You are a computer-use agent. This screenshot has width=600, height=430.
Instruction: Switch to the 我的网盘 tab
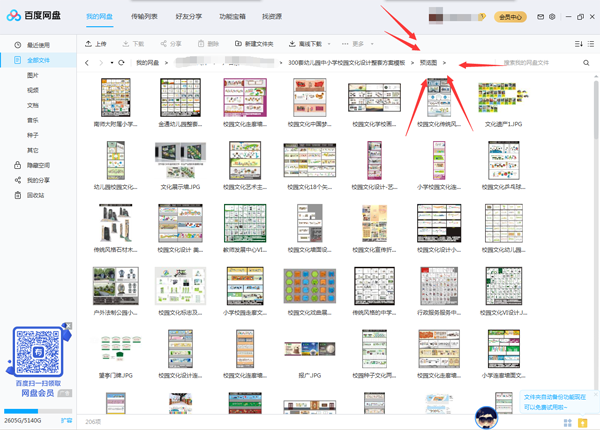pyautogui.click(x=99, y=16)
